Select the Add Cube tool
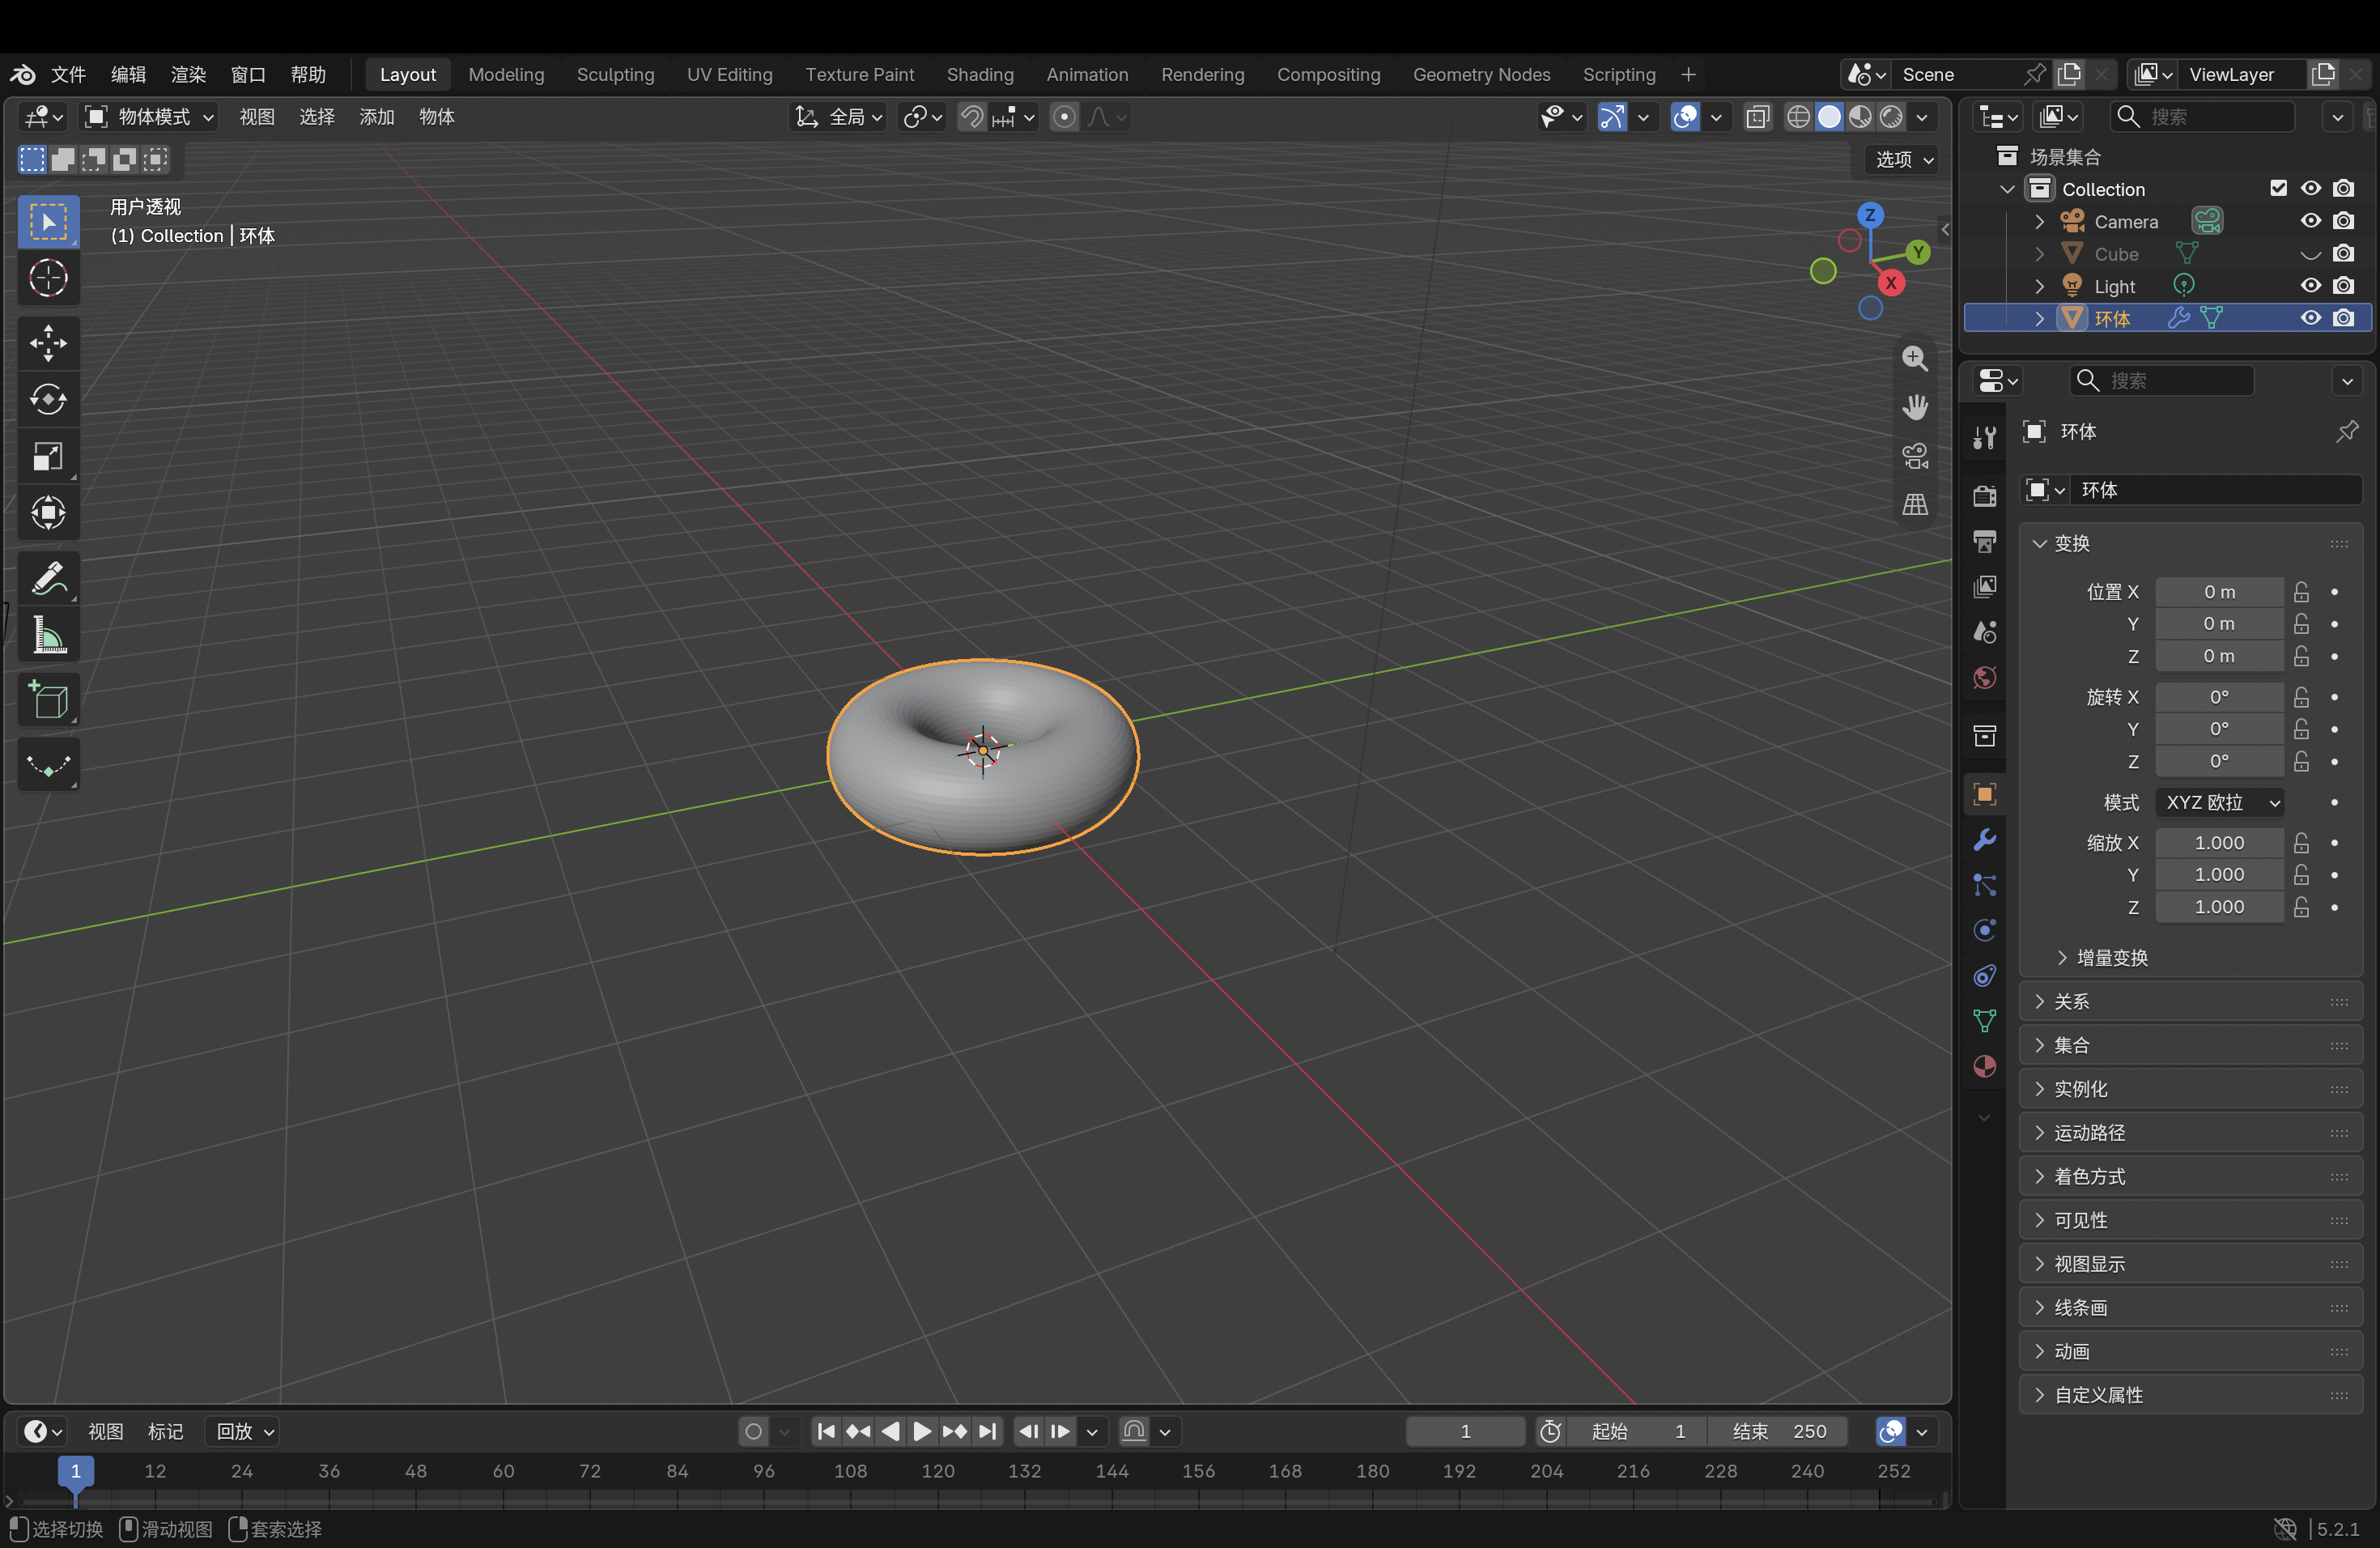This screenshot has width=2380, height=1548. point(48,700)
